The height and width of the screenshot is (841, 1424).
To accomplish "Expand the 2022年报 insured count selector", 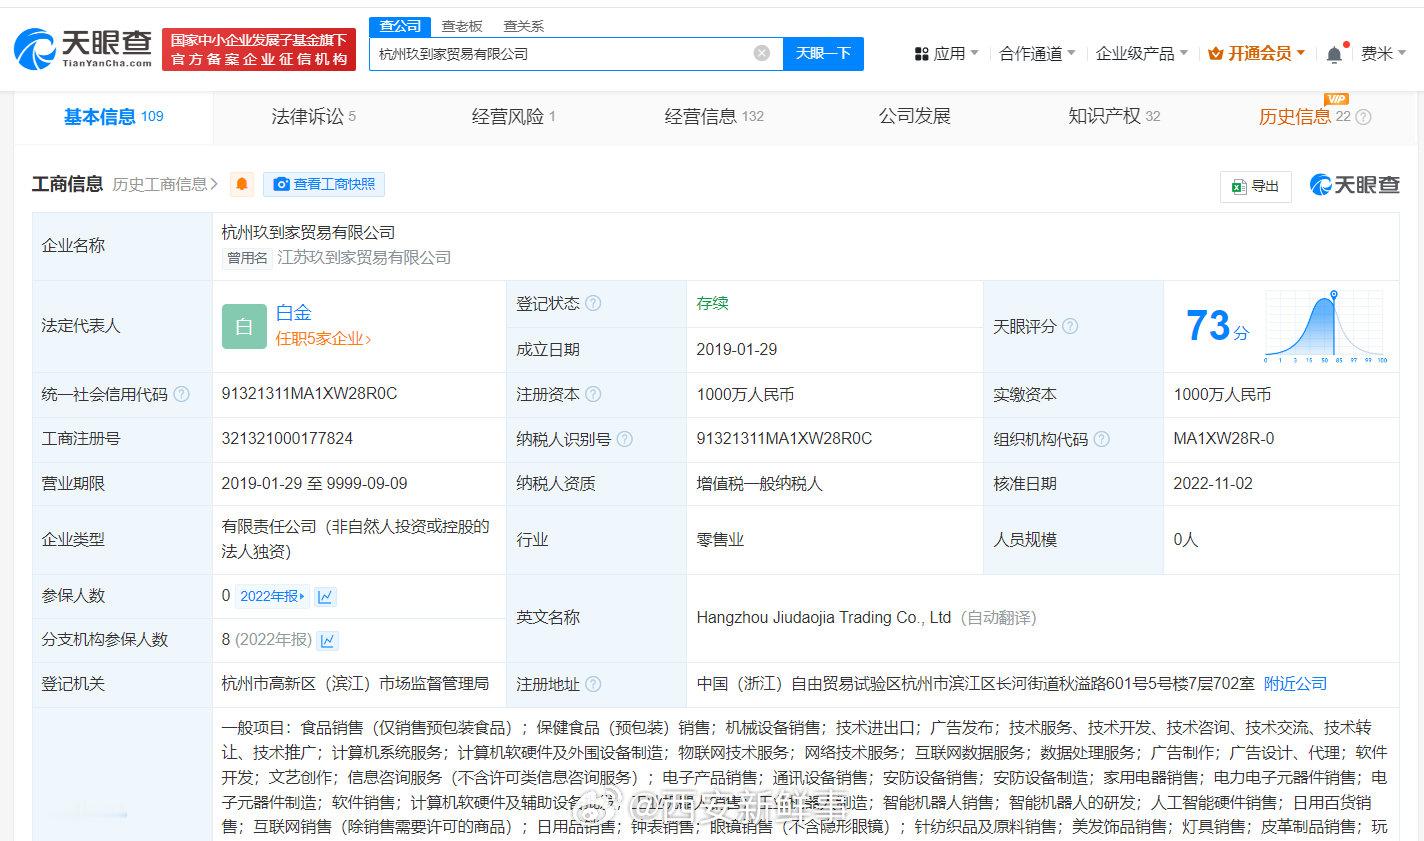I will [x=273, y=596].
